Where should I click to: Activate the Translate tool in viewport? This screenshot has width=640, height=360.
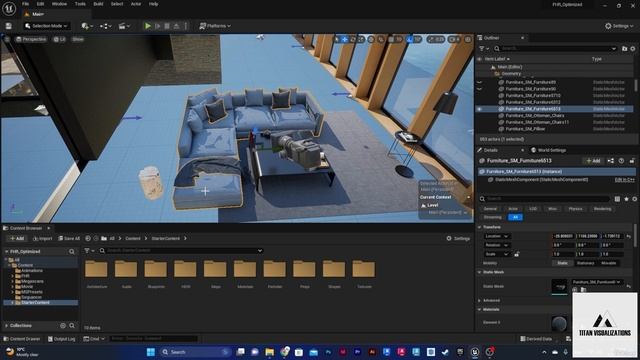click(344, 39)
